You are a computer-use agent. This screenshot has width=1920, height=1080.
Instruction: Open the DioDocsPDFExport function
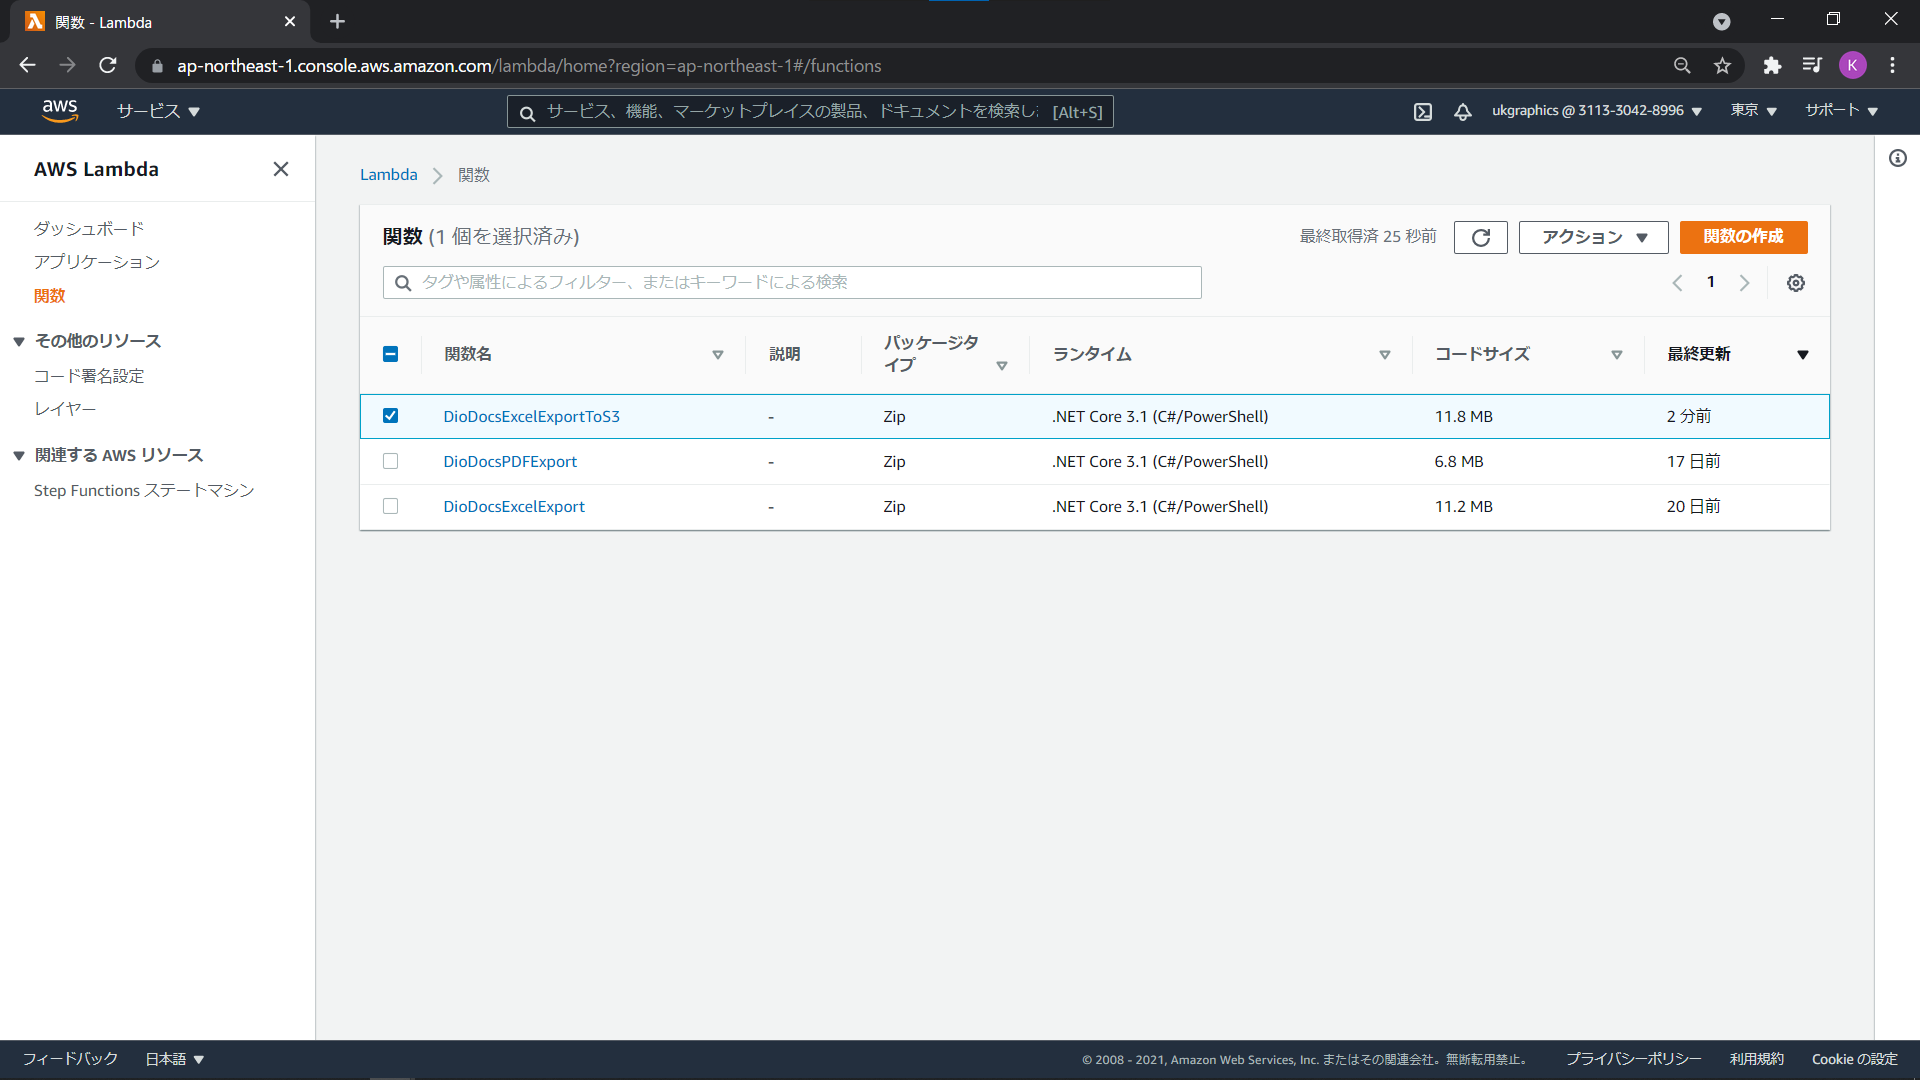point(510,461)
